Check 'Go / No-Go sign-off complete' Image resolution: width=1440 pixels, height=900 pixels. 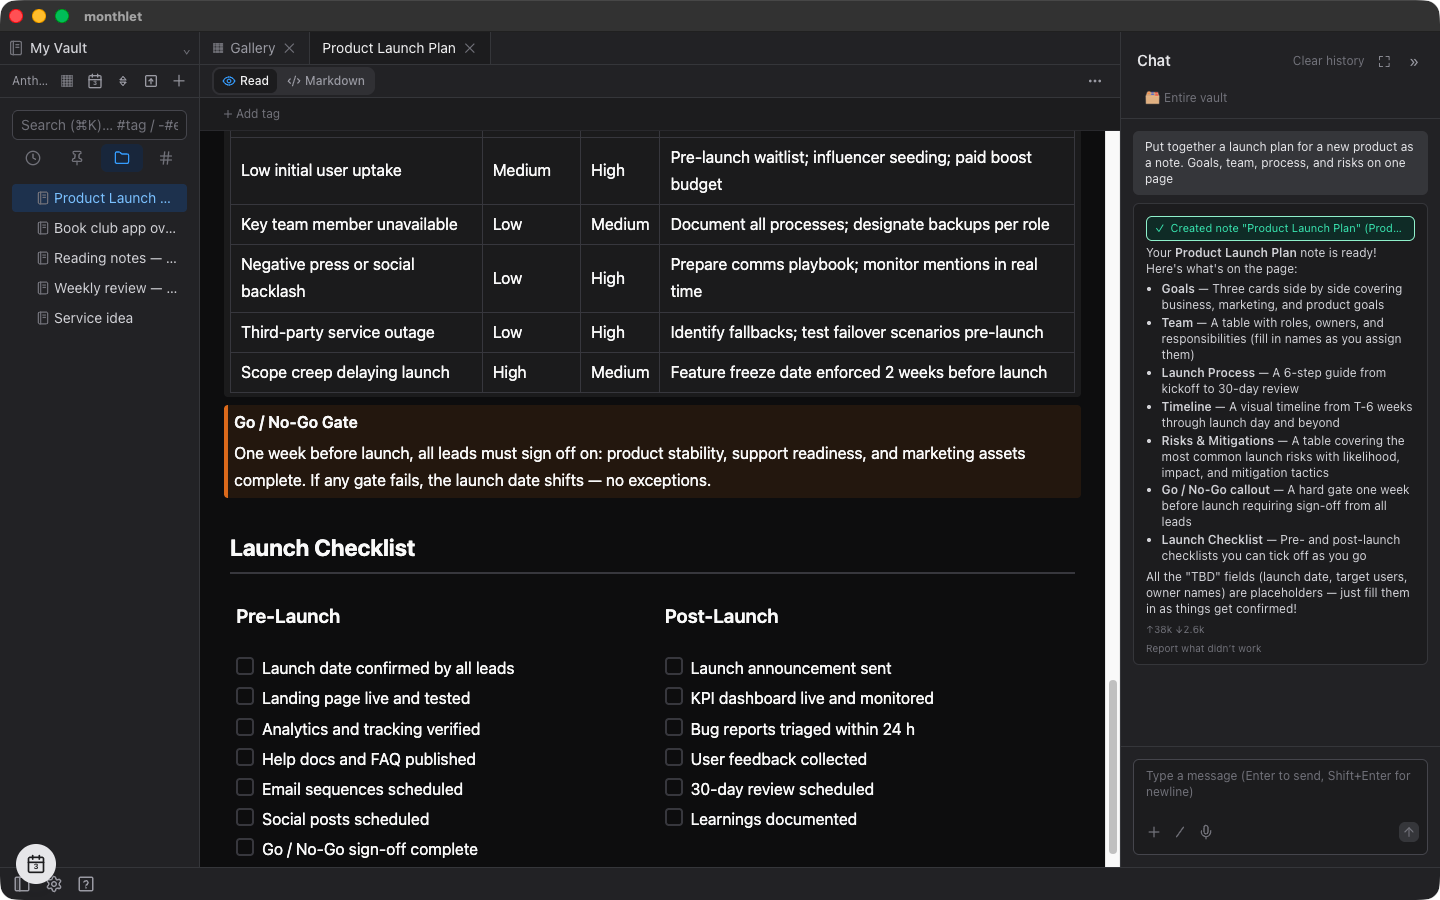point(245,847)
